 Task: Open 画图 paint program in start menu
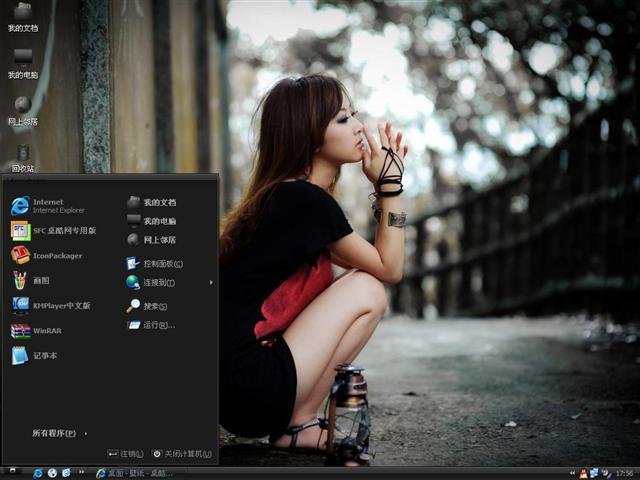[30, 280]
